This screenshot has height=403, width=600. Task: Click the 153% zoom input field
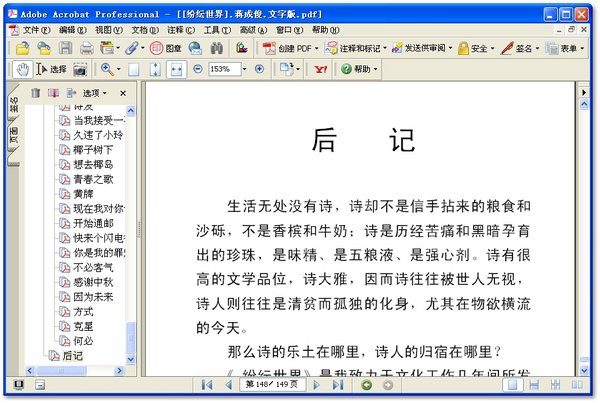[x=225, y=69]
